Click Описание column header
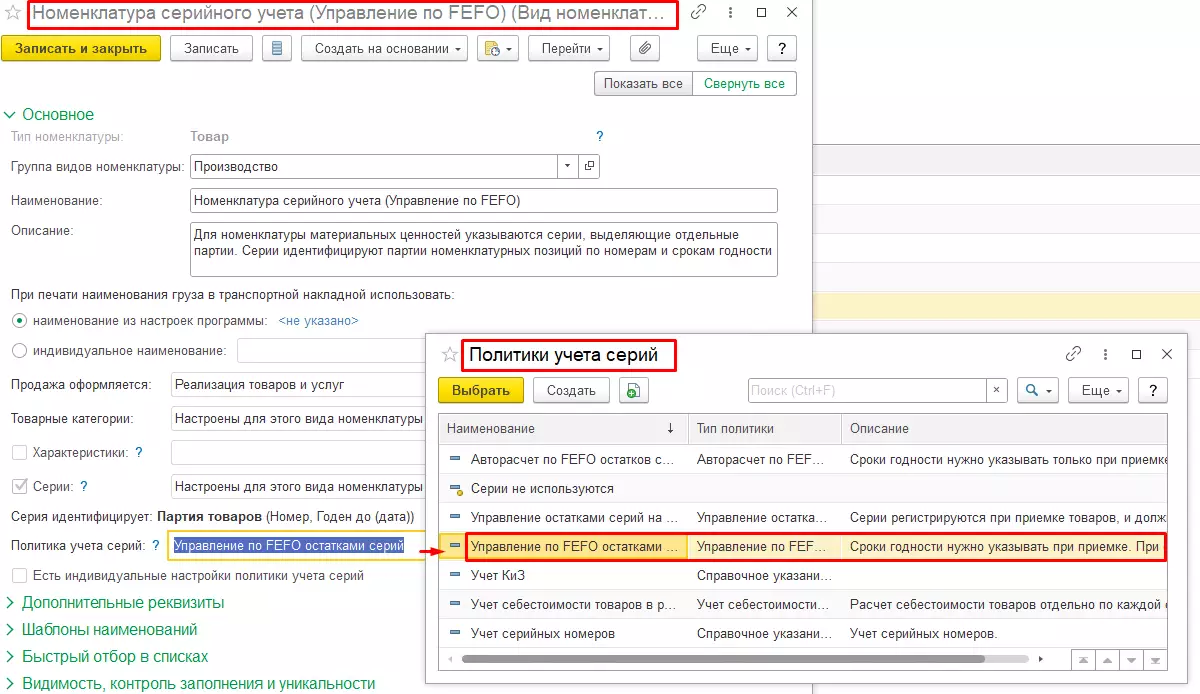The width and height of the screenshot is (1200, 694). pos(1004,428)
